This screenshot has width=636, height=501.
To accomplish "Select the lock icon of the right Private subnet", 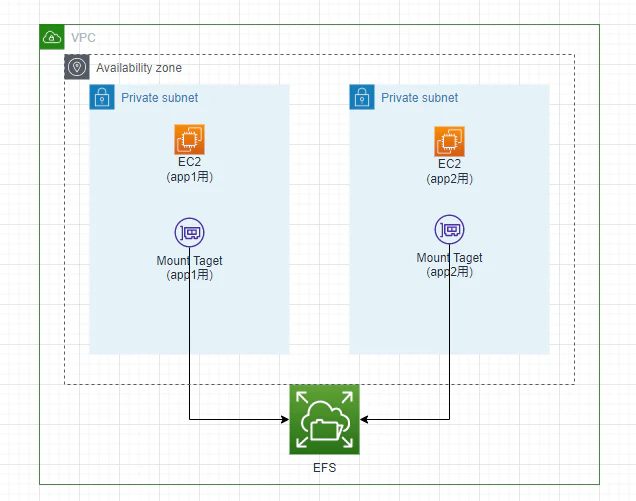I will (x=362, y=97).
